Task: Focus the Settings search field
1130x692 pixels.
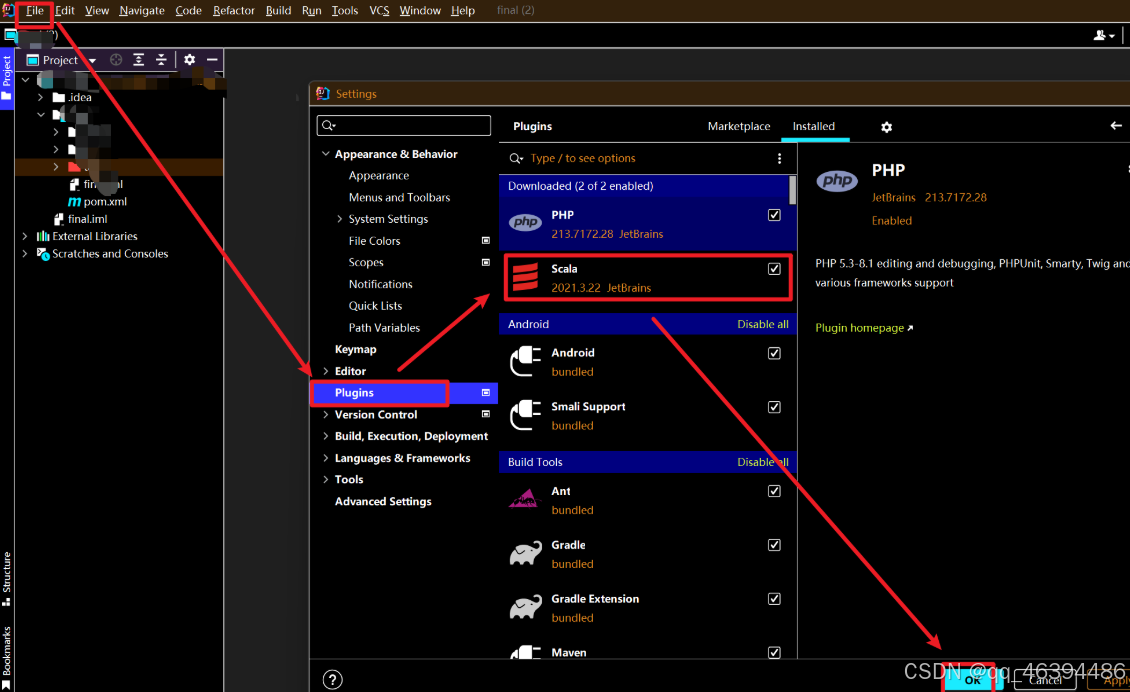Action: click(x=404, y=125)
